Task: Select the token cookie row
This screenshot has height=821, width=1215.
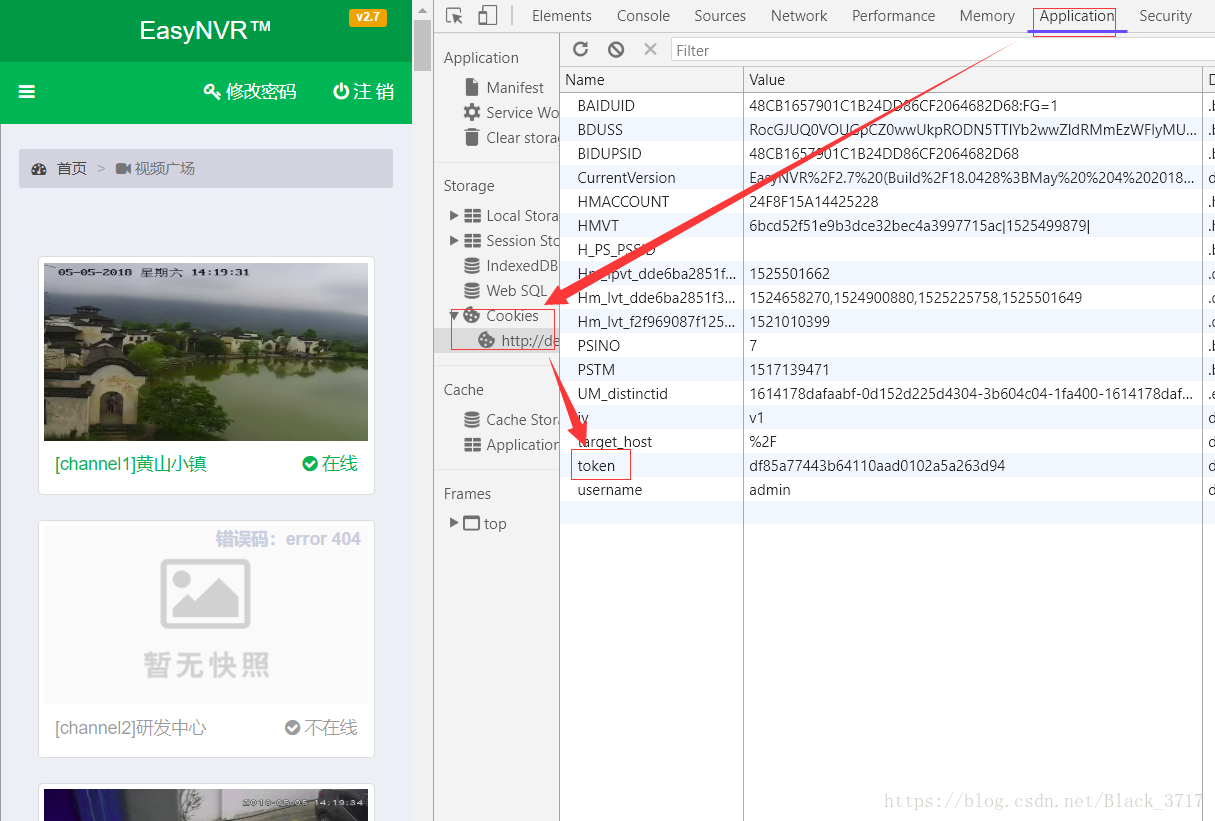Action: click(x=887, y=466)
